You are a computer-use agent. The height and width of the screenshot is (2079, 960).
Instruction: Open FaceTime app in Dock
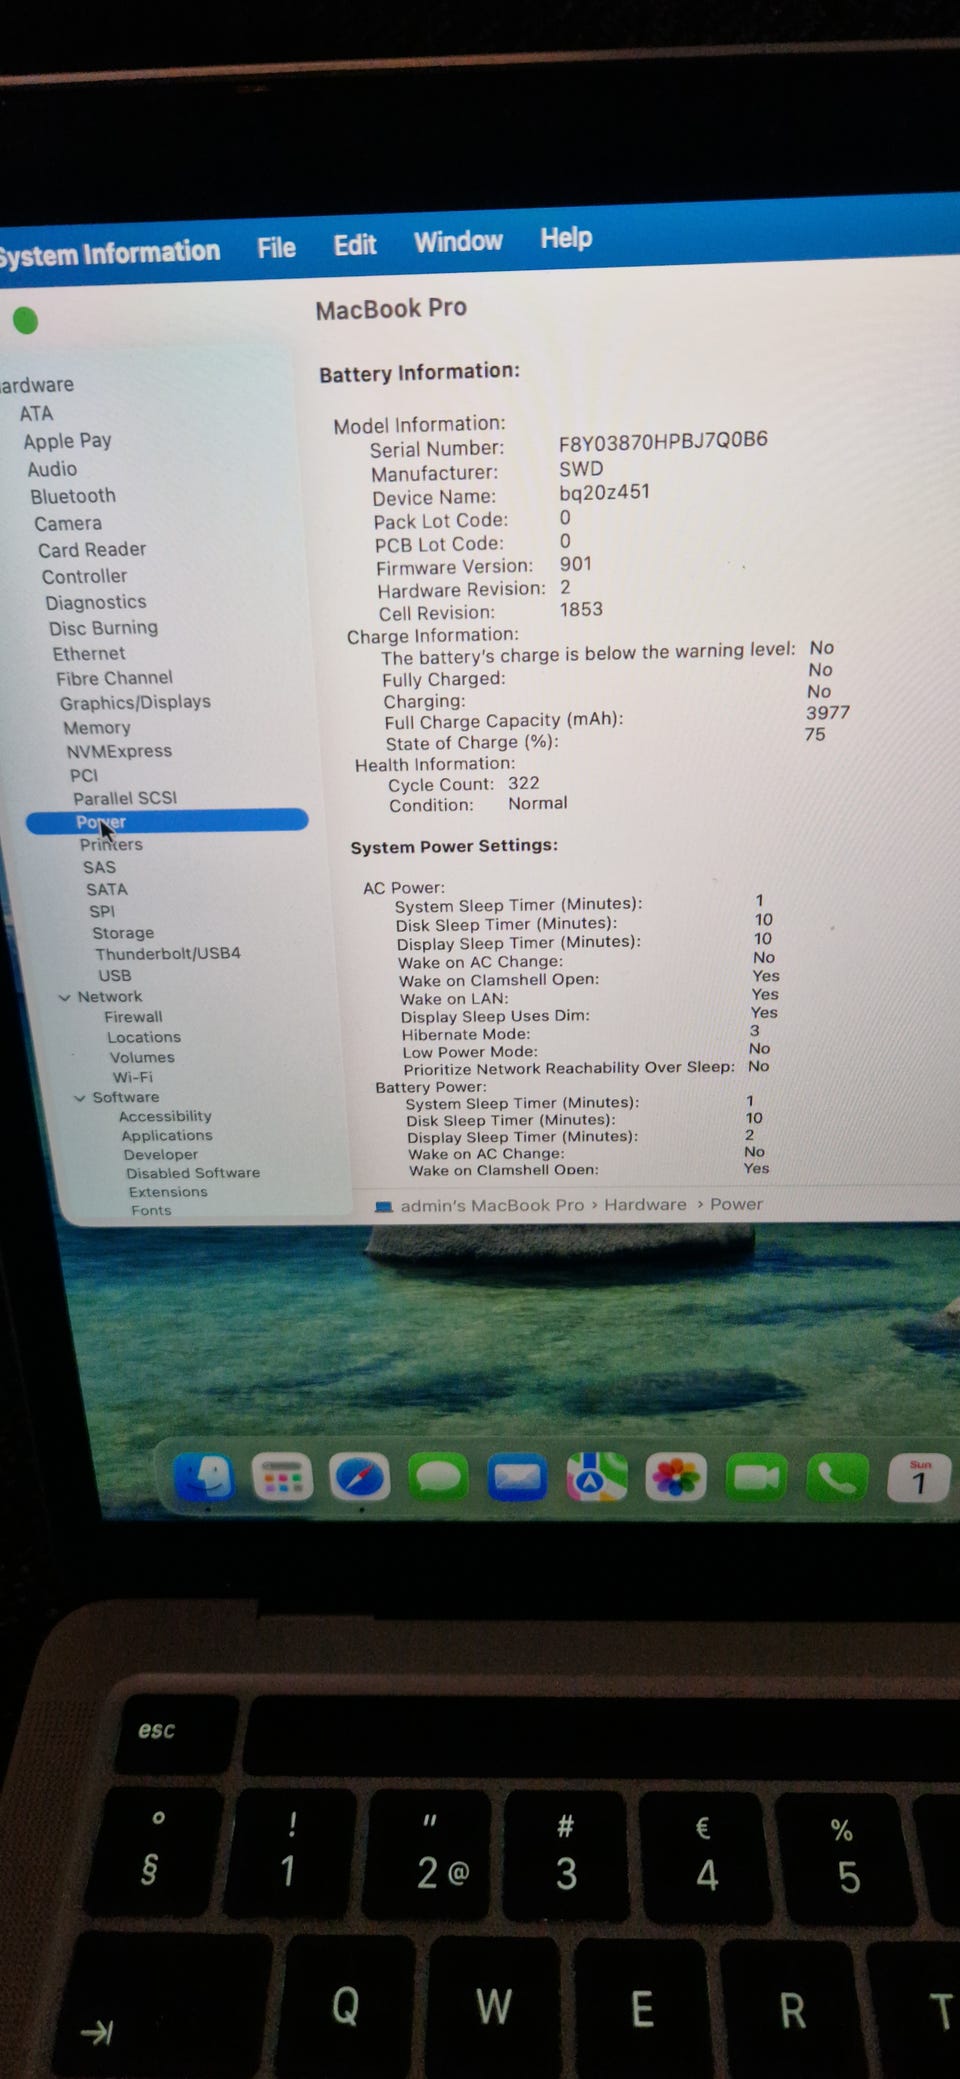point(756,1477)
